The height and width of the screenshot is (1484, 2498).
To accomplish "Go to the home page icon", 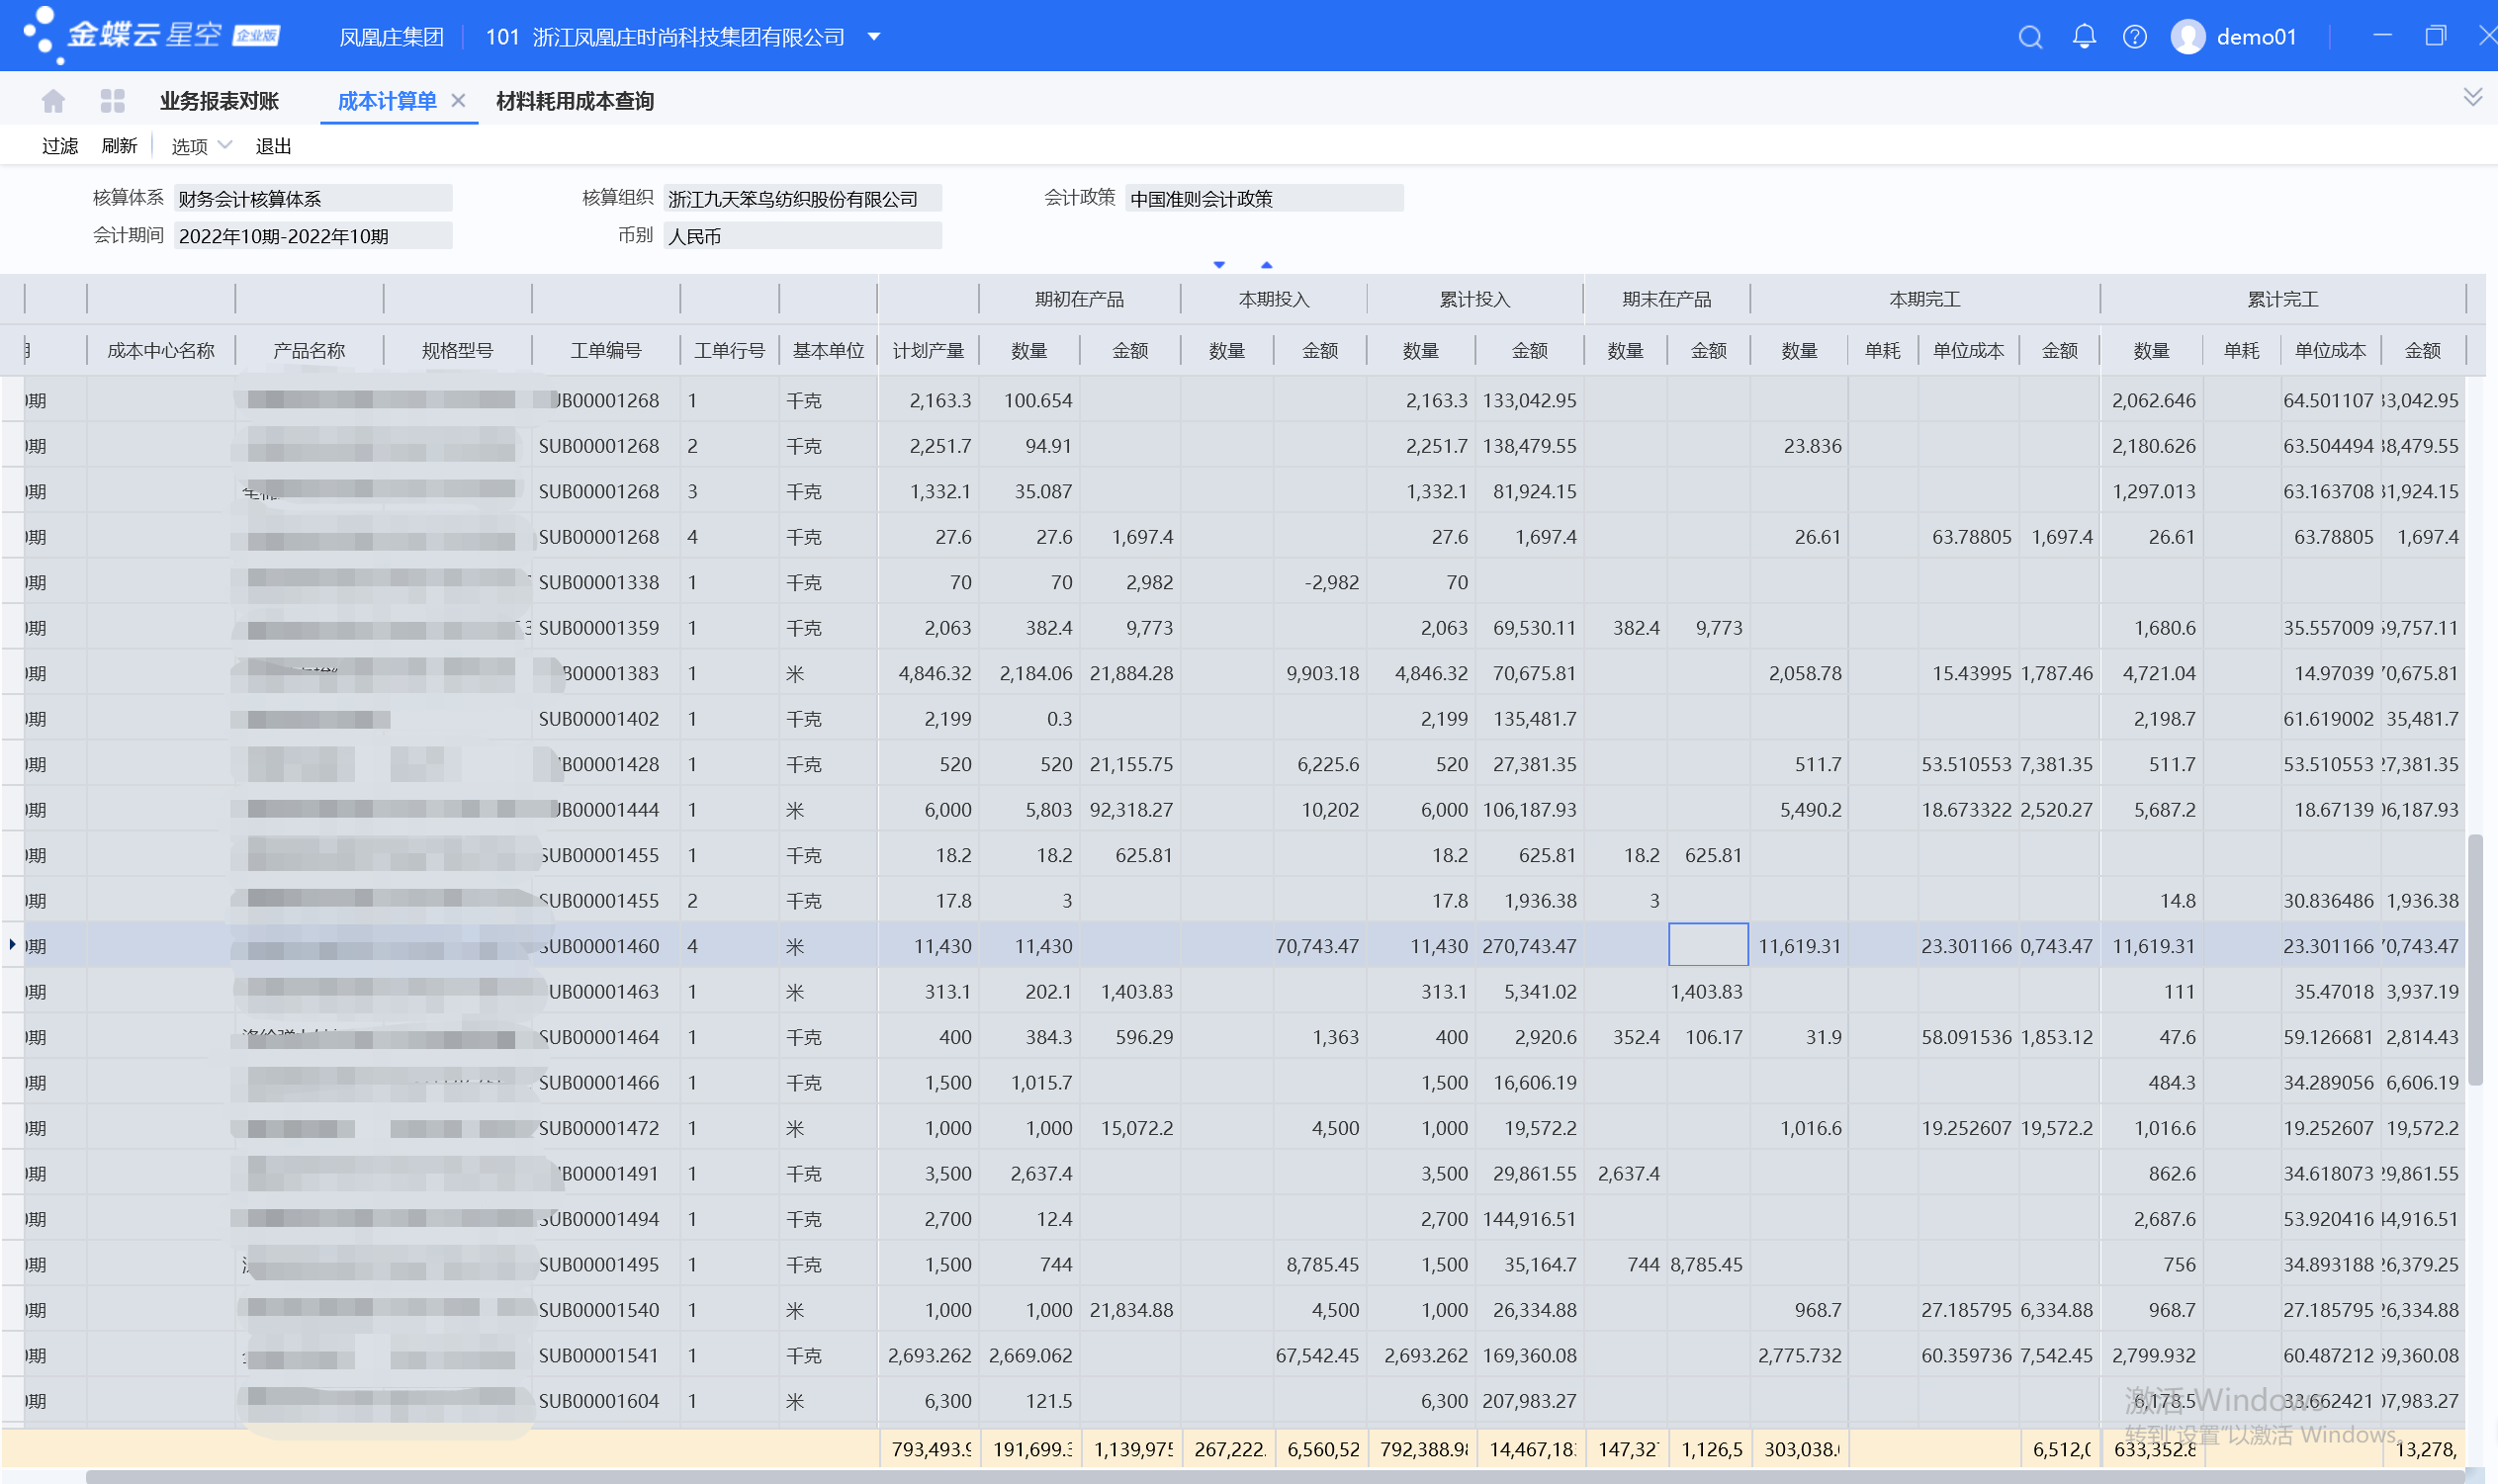I will pos(53,100).
